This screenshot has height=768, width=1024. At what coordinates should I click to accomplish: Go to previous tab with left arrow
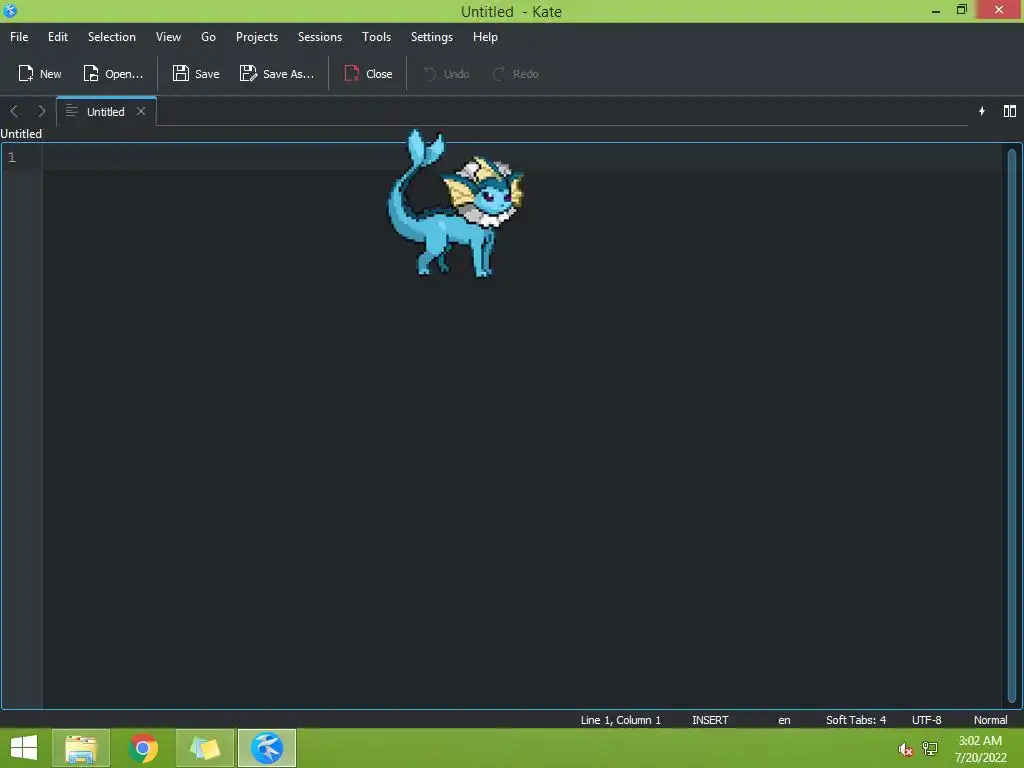point(14,111)
